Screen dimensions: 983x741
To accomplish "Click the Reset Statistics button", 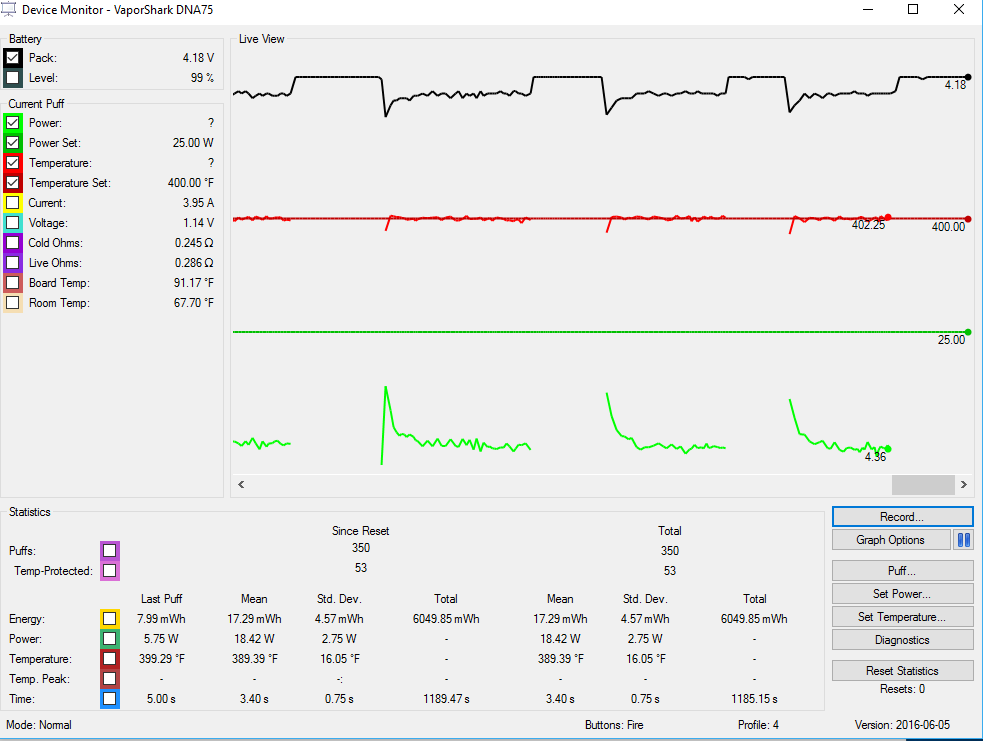I will click(902, 671).
